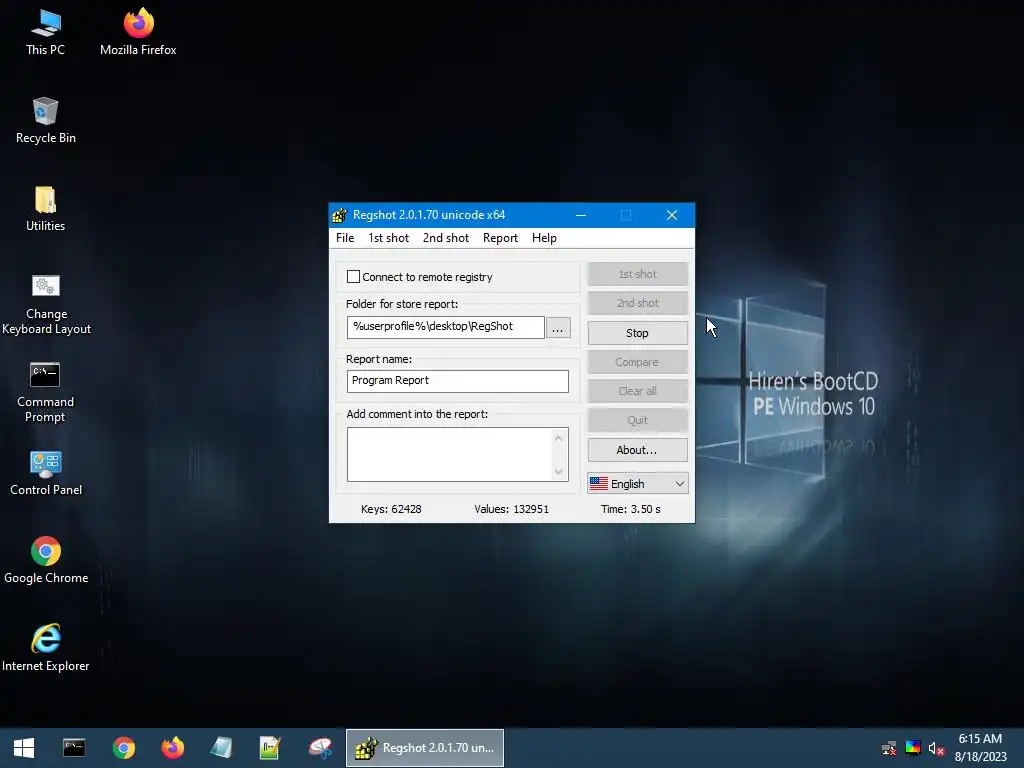Click the Report name input field
This screenshot has width=1024, height=768.
click(x=458, y=381)
